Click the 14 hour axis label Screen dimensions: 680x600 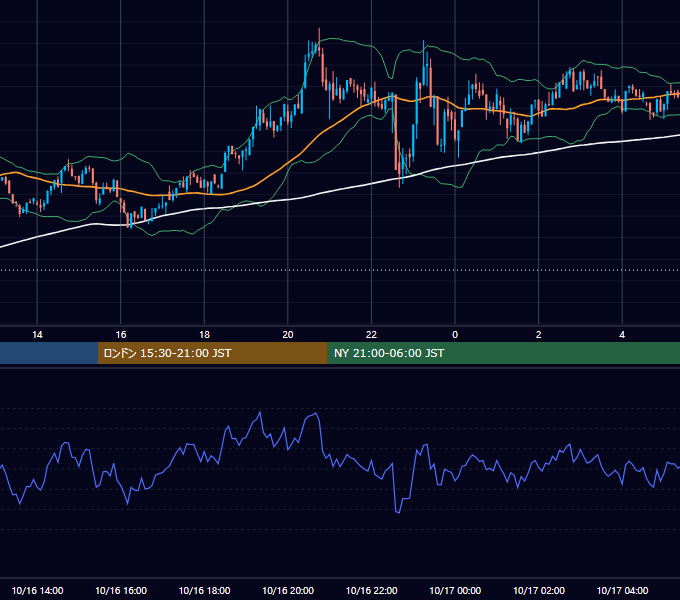coord(37,335)
